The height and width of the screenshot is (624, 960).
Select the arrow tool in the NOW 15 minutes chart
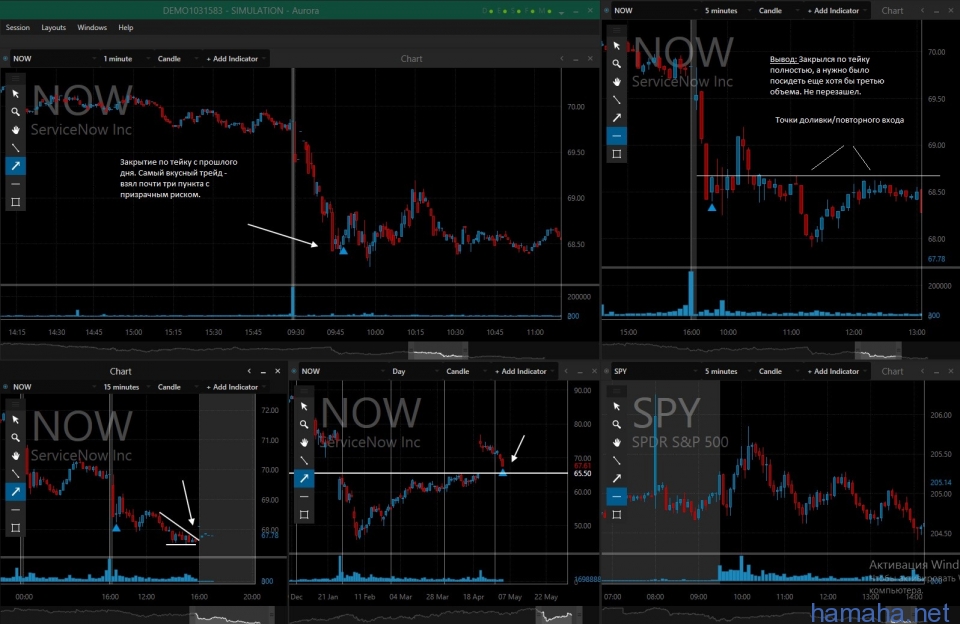16,491
